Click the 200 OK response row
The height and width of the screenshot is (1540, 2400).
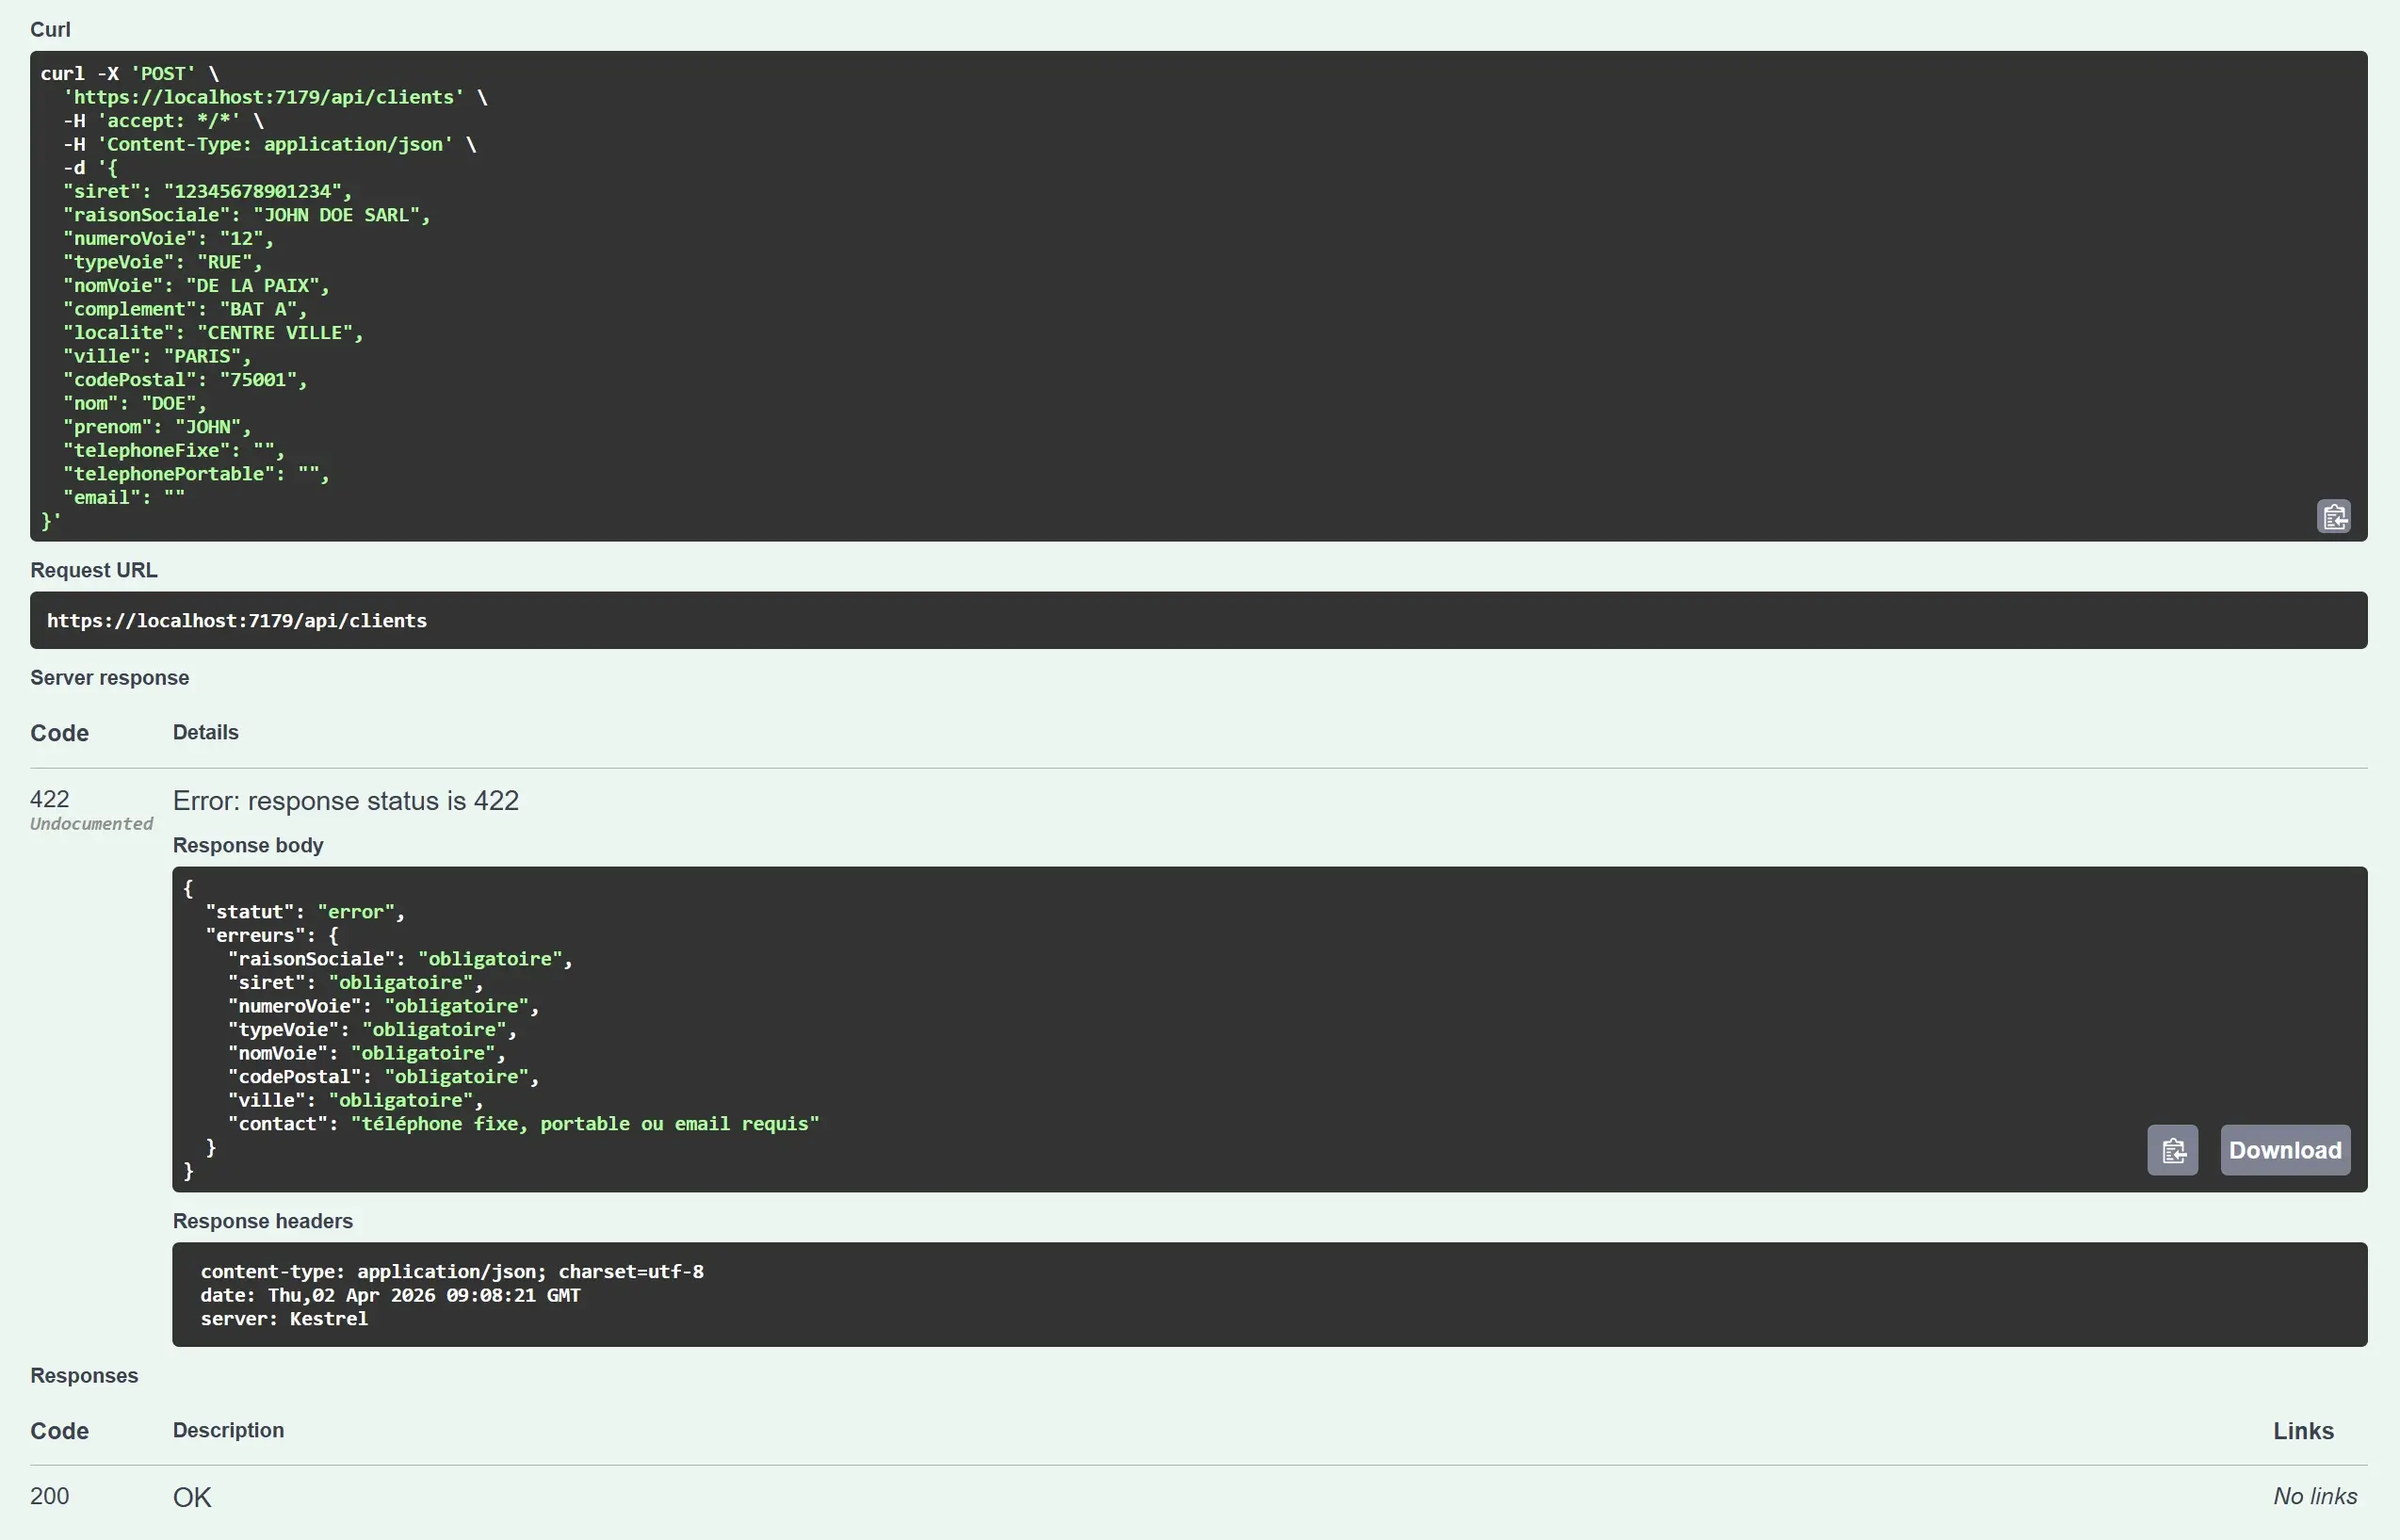193,1497
